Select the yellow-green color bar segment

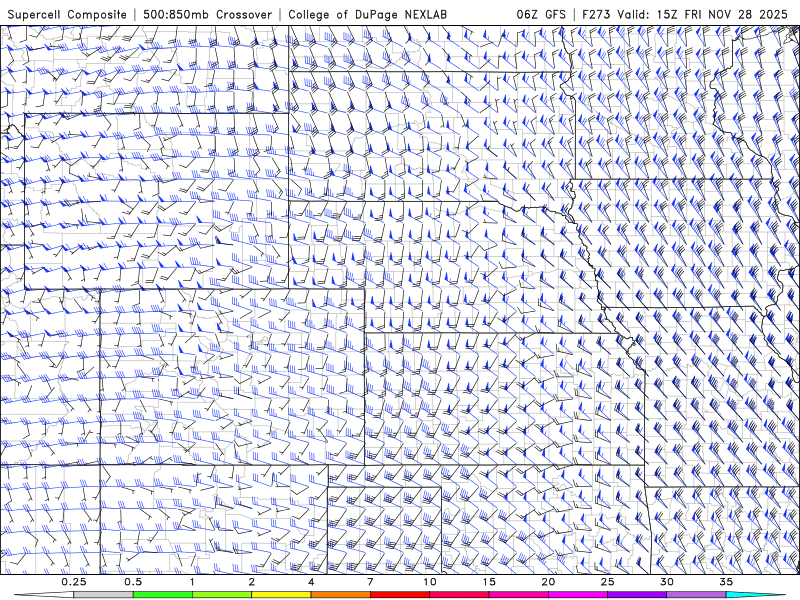[222, 595]
